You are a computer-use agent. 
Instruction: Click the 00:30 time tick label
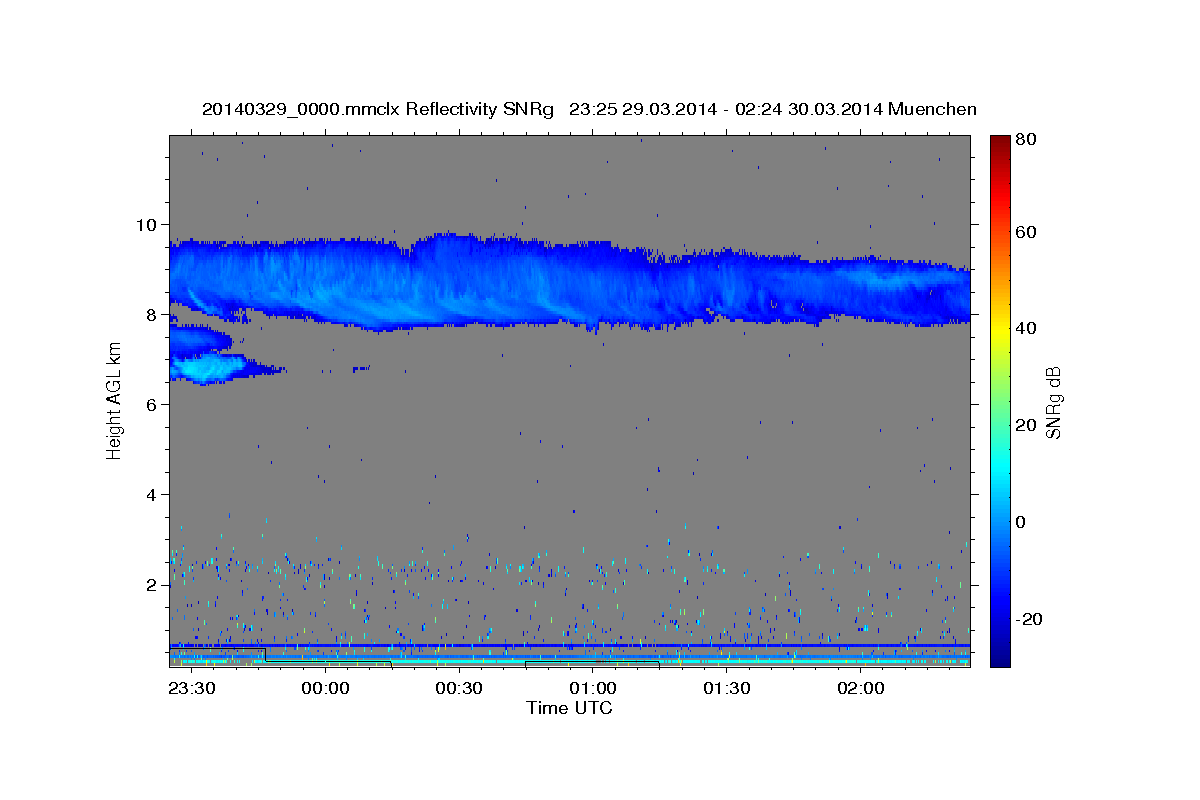[x=458, y=688]
